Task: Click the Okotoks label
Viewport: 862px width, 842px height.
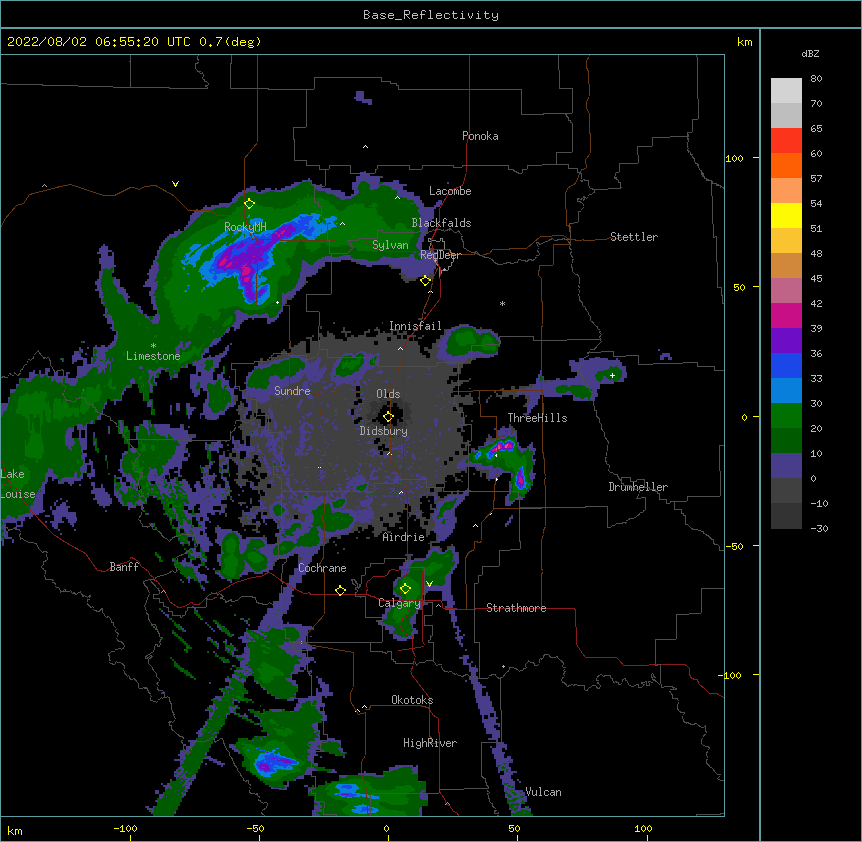Action: tap(412, 700)
